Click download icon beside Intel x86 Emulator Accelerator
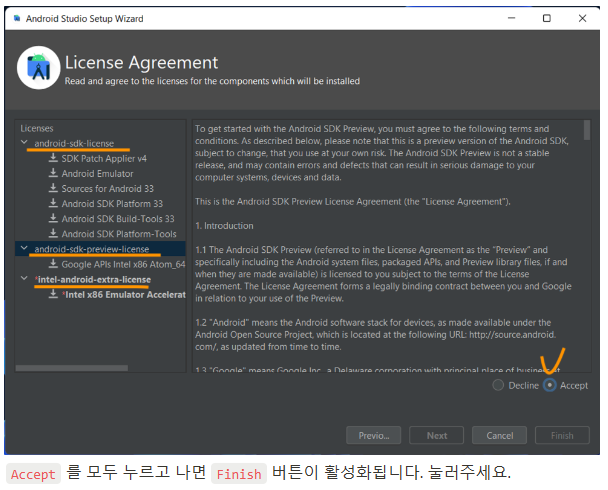 point(53,295)
